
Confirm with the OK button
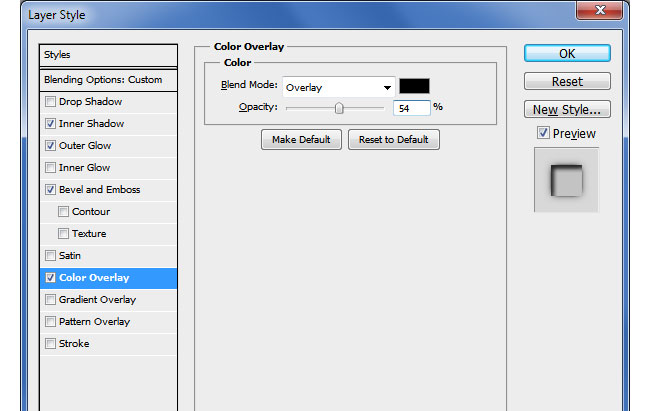tap(567, 54)
